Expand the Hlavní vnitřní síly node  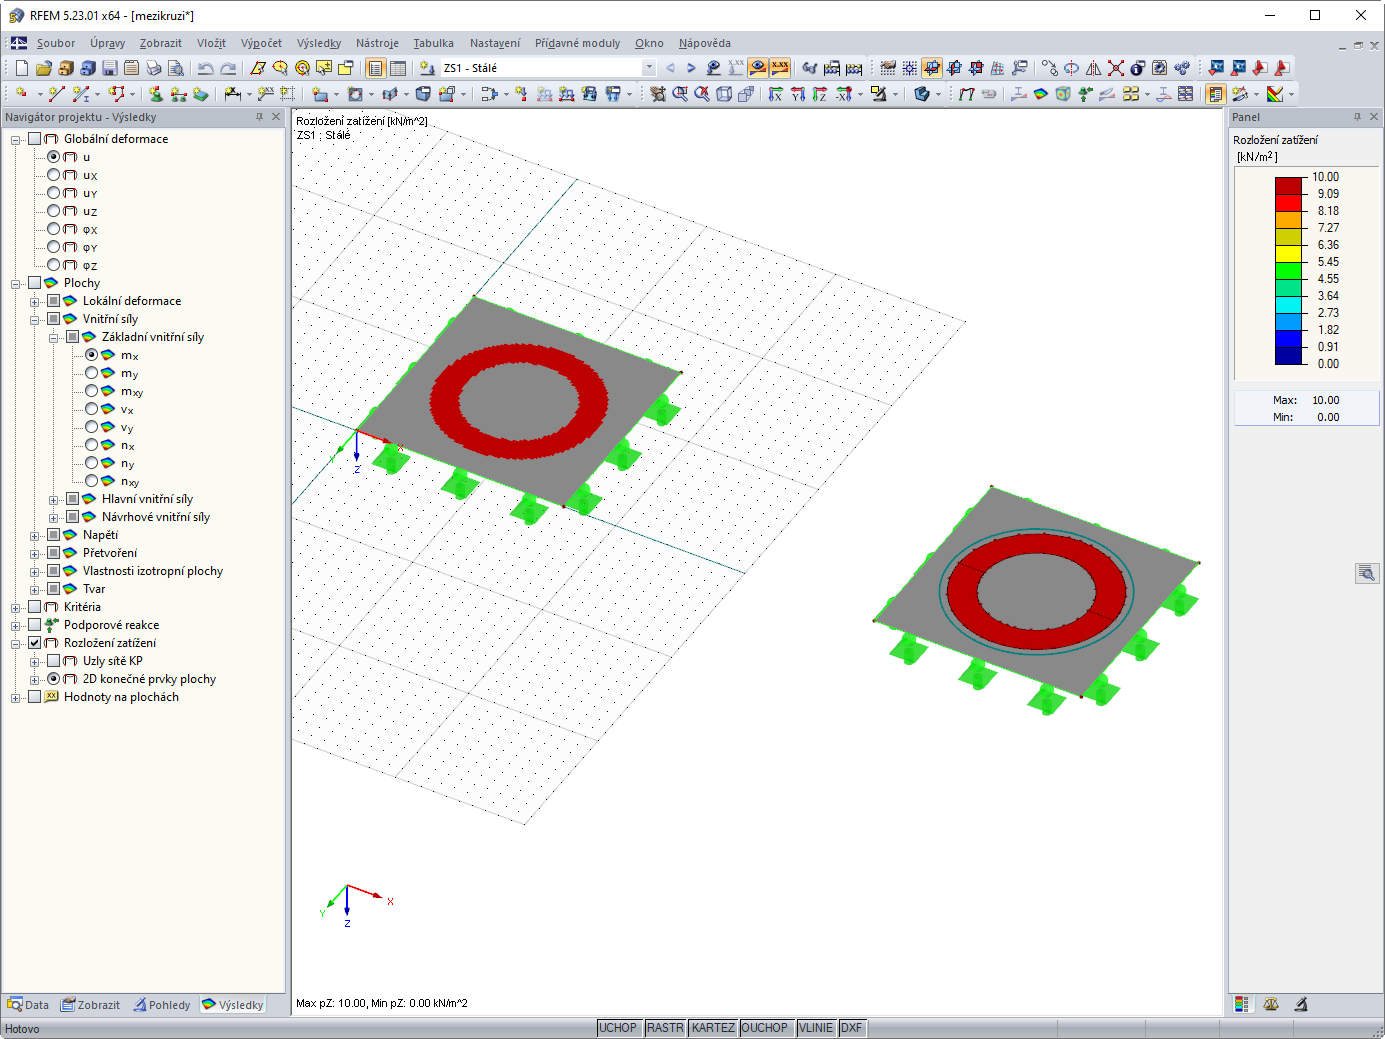54,499
